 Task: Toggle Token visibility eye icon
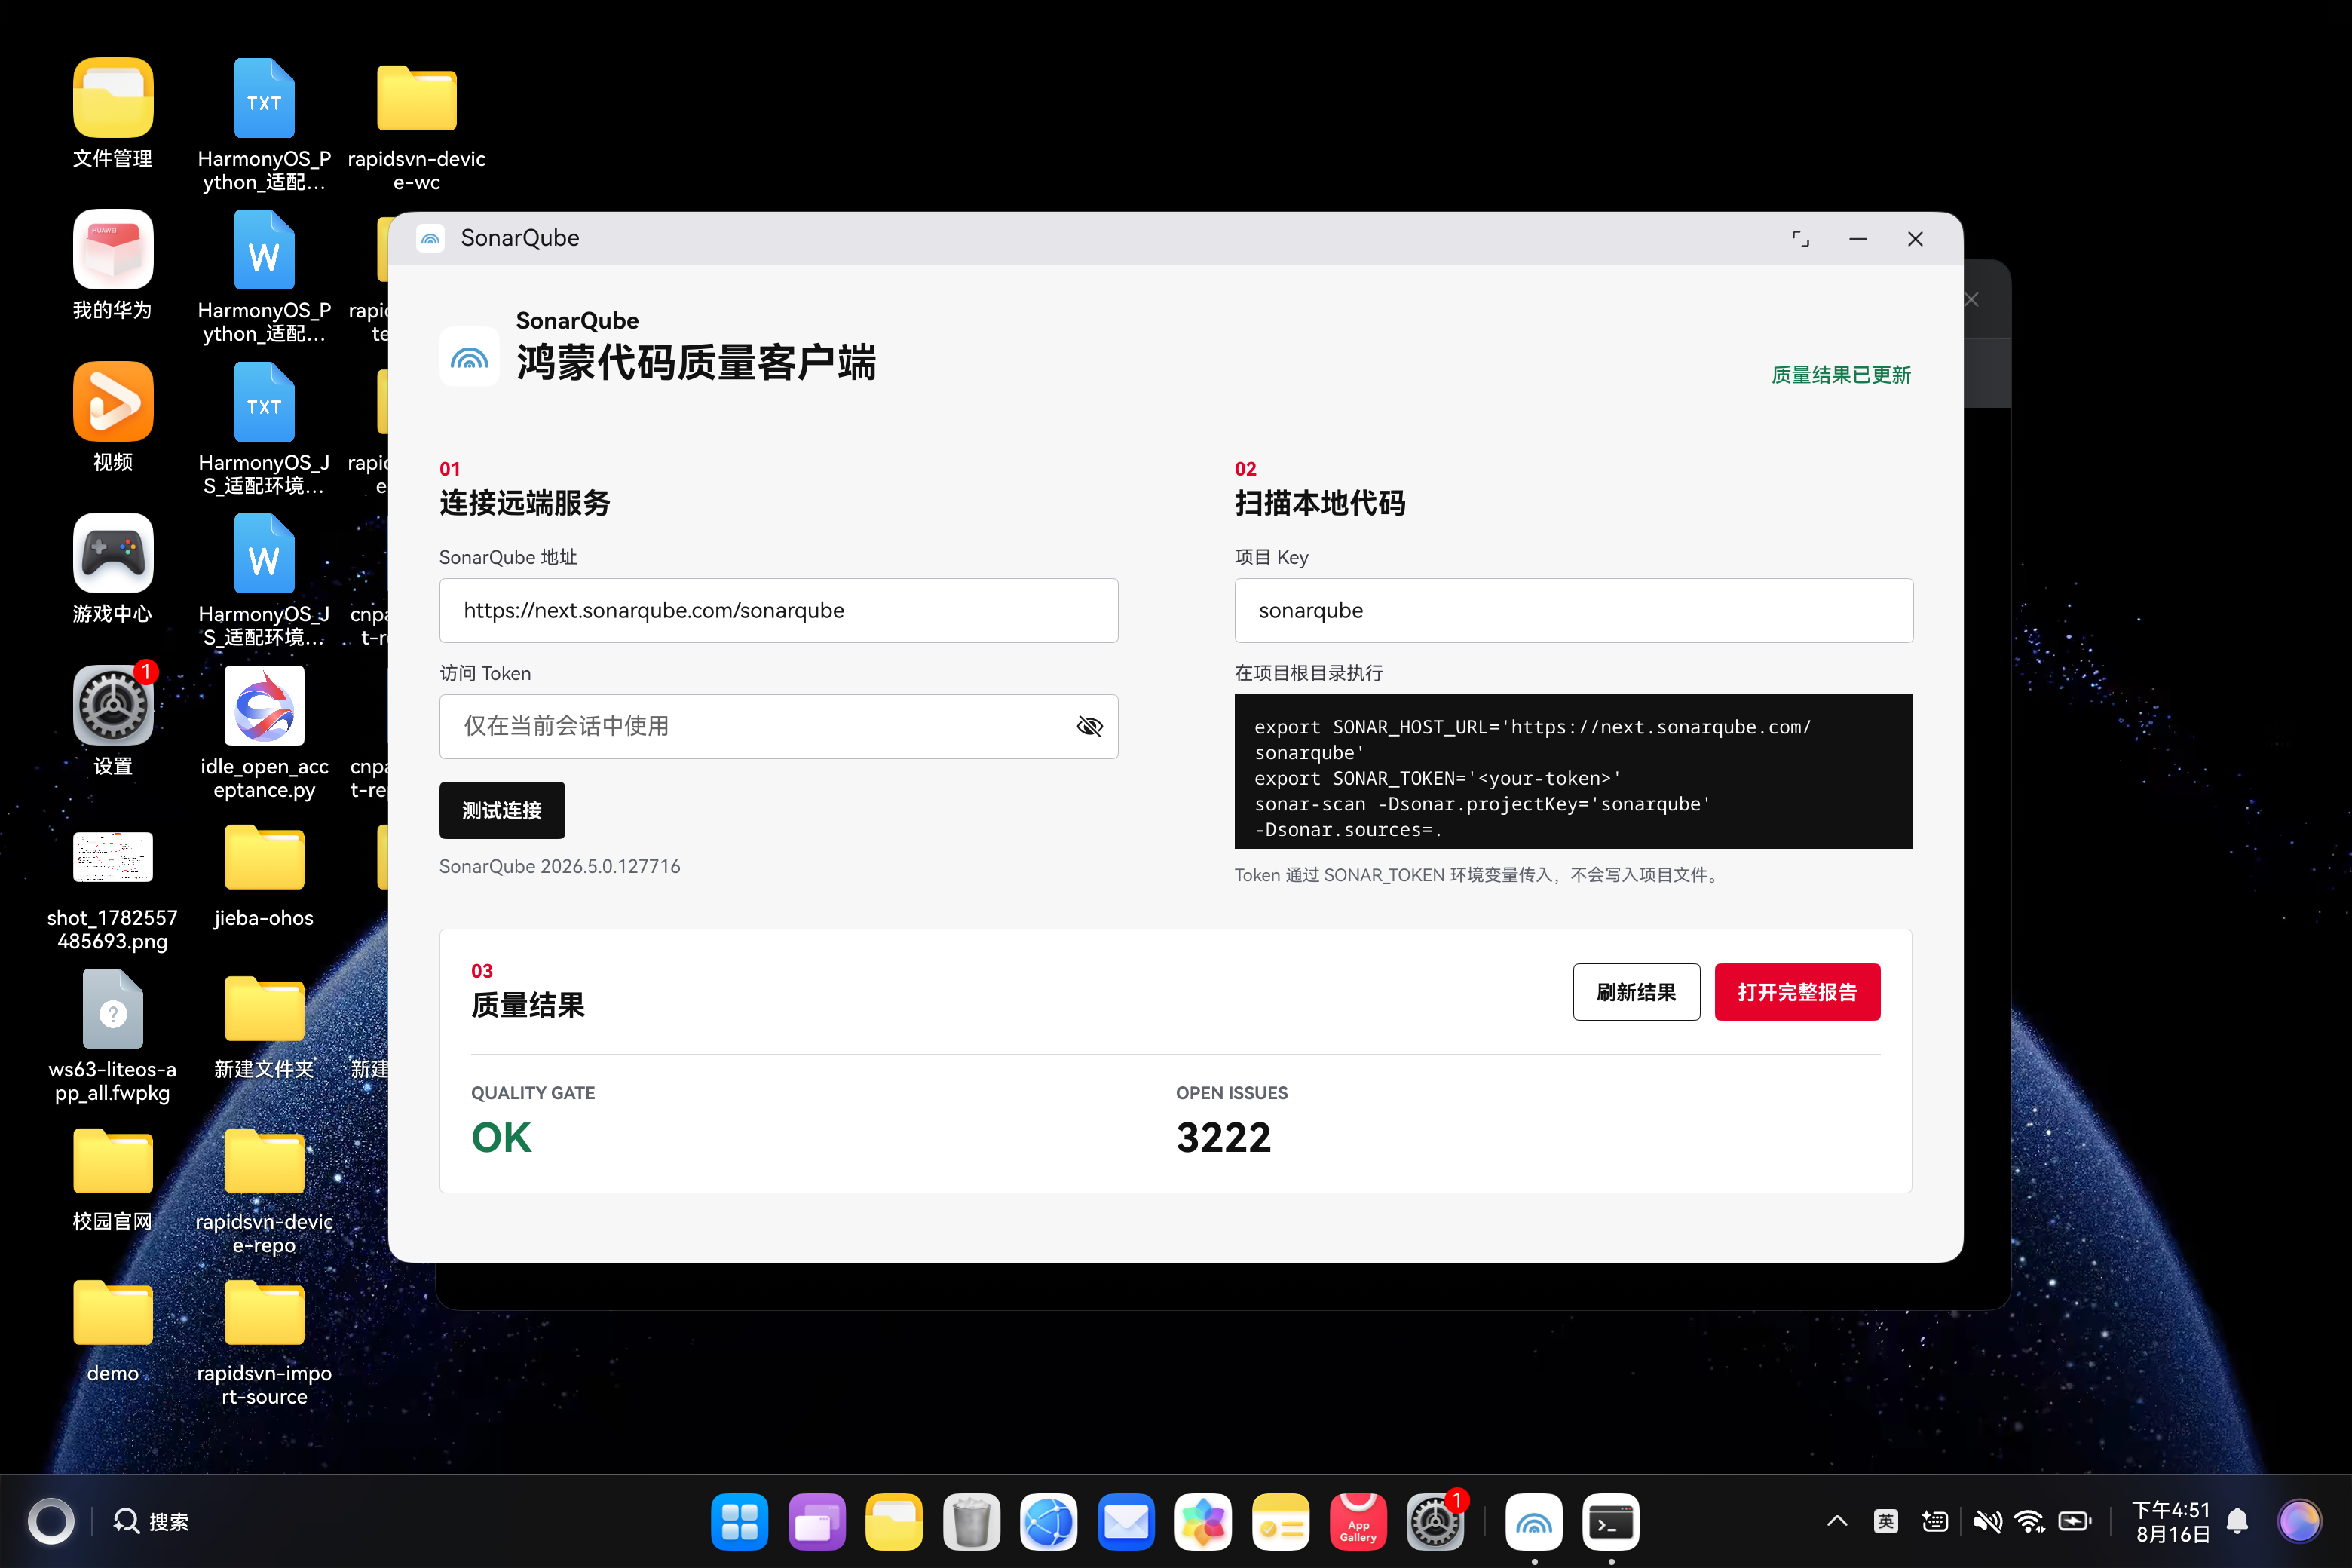1089,726
